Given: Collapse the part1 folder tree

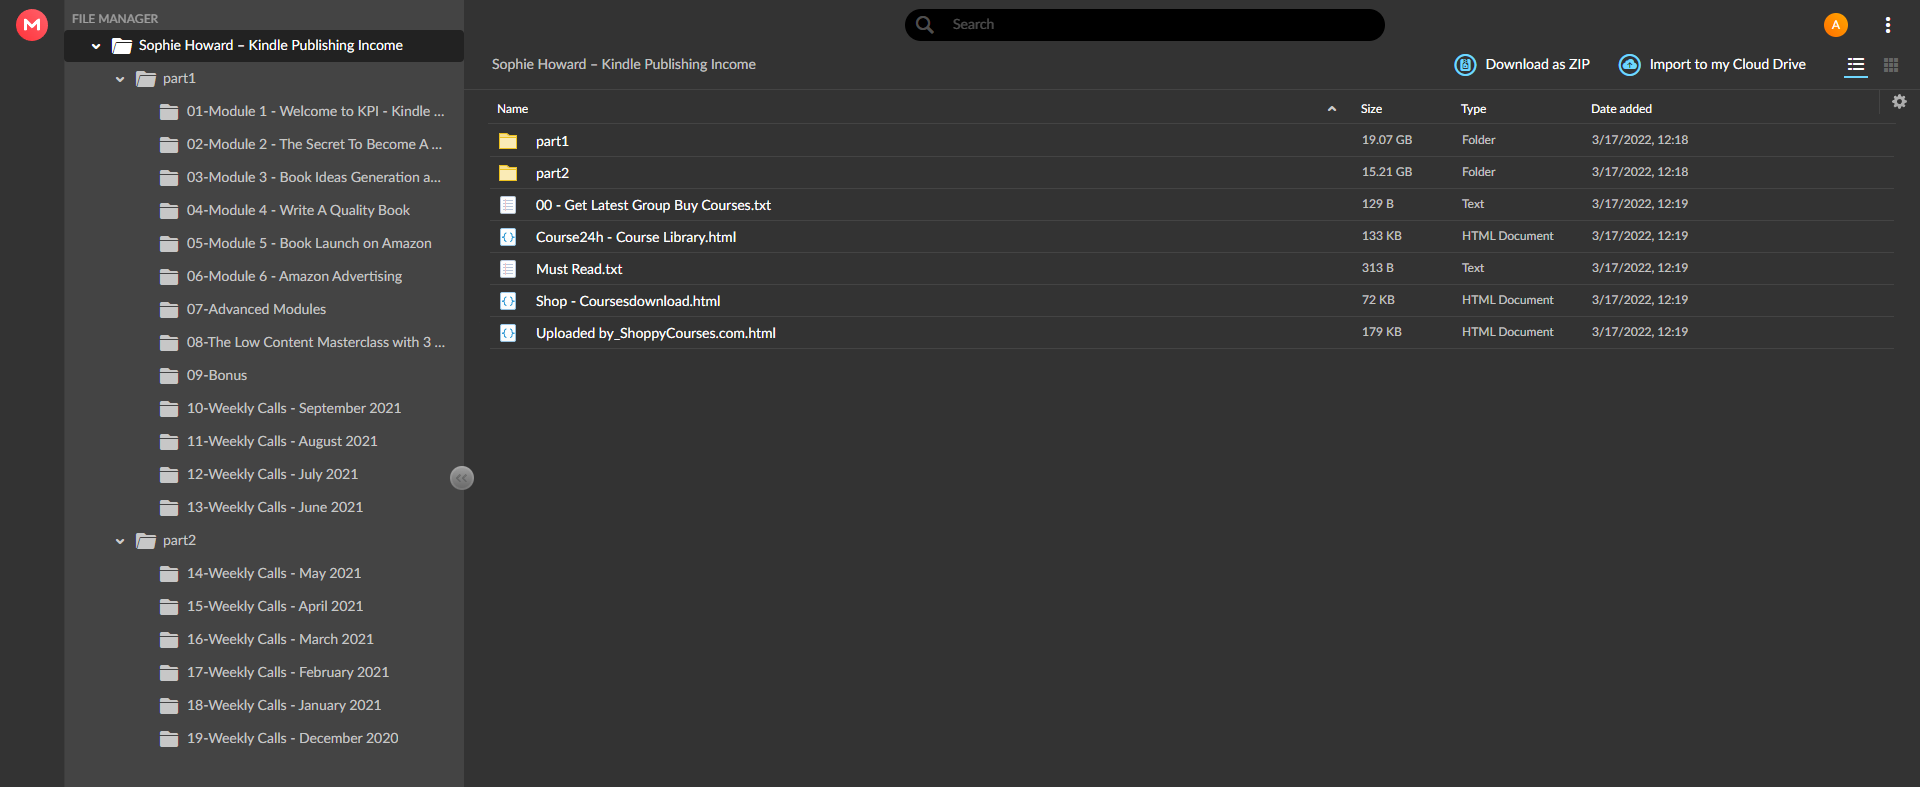Looking at the screenshot, I should click(x=120, y=79).
